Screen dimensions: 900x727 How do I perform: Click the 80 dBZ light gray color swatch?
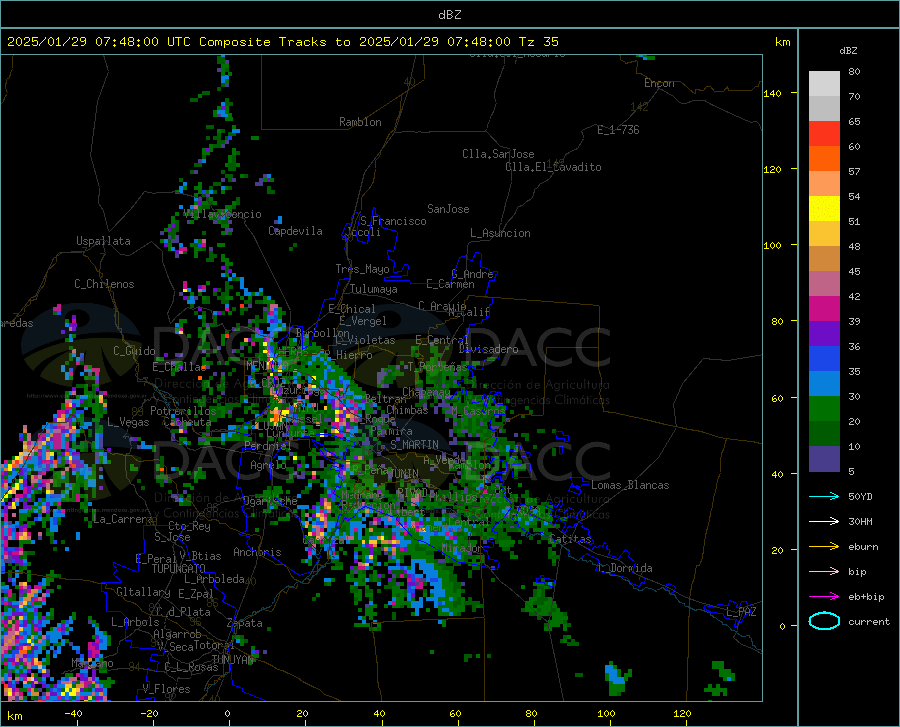click(824, 83)
